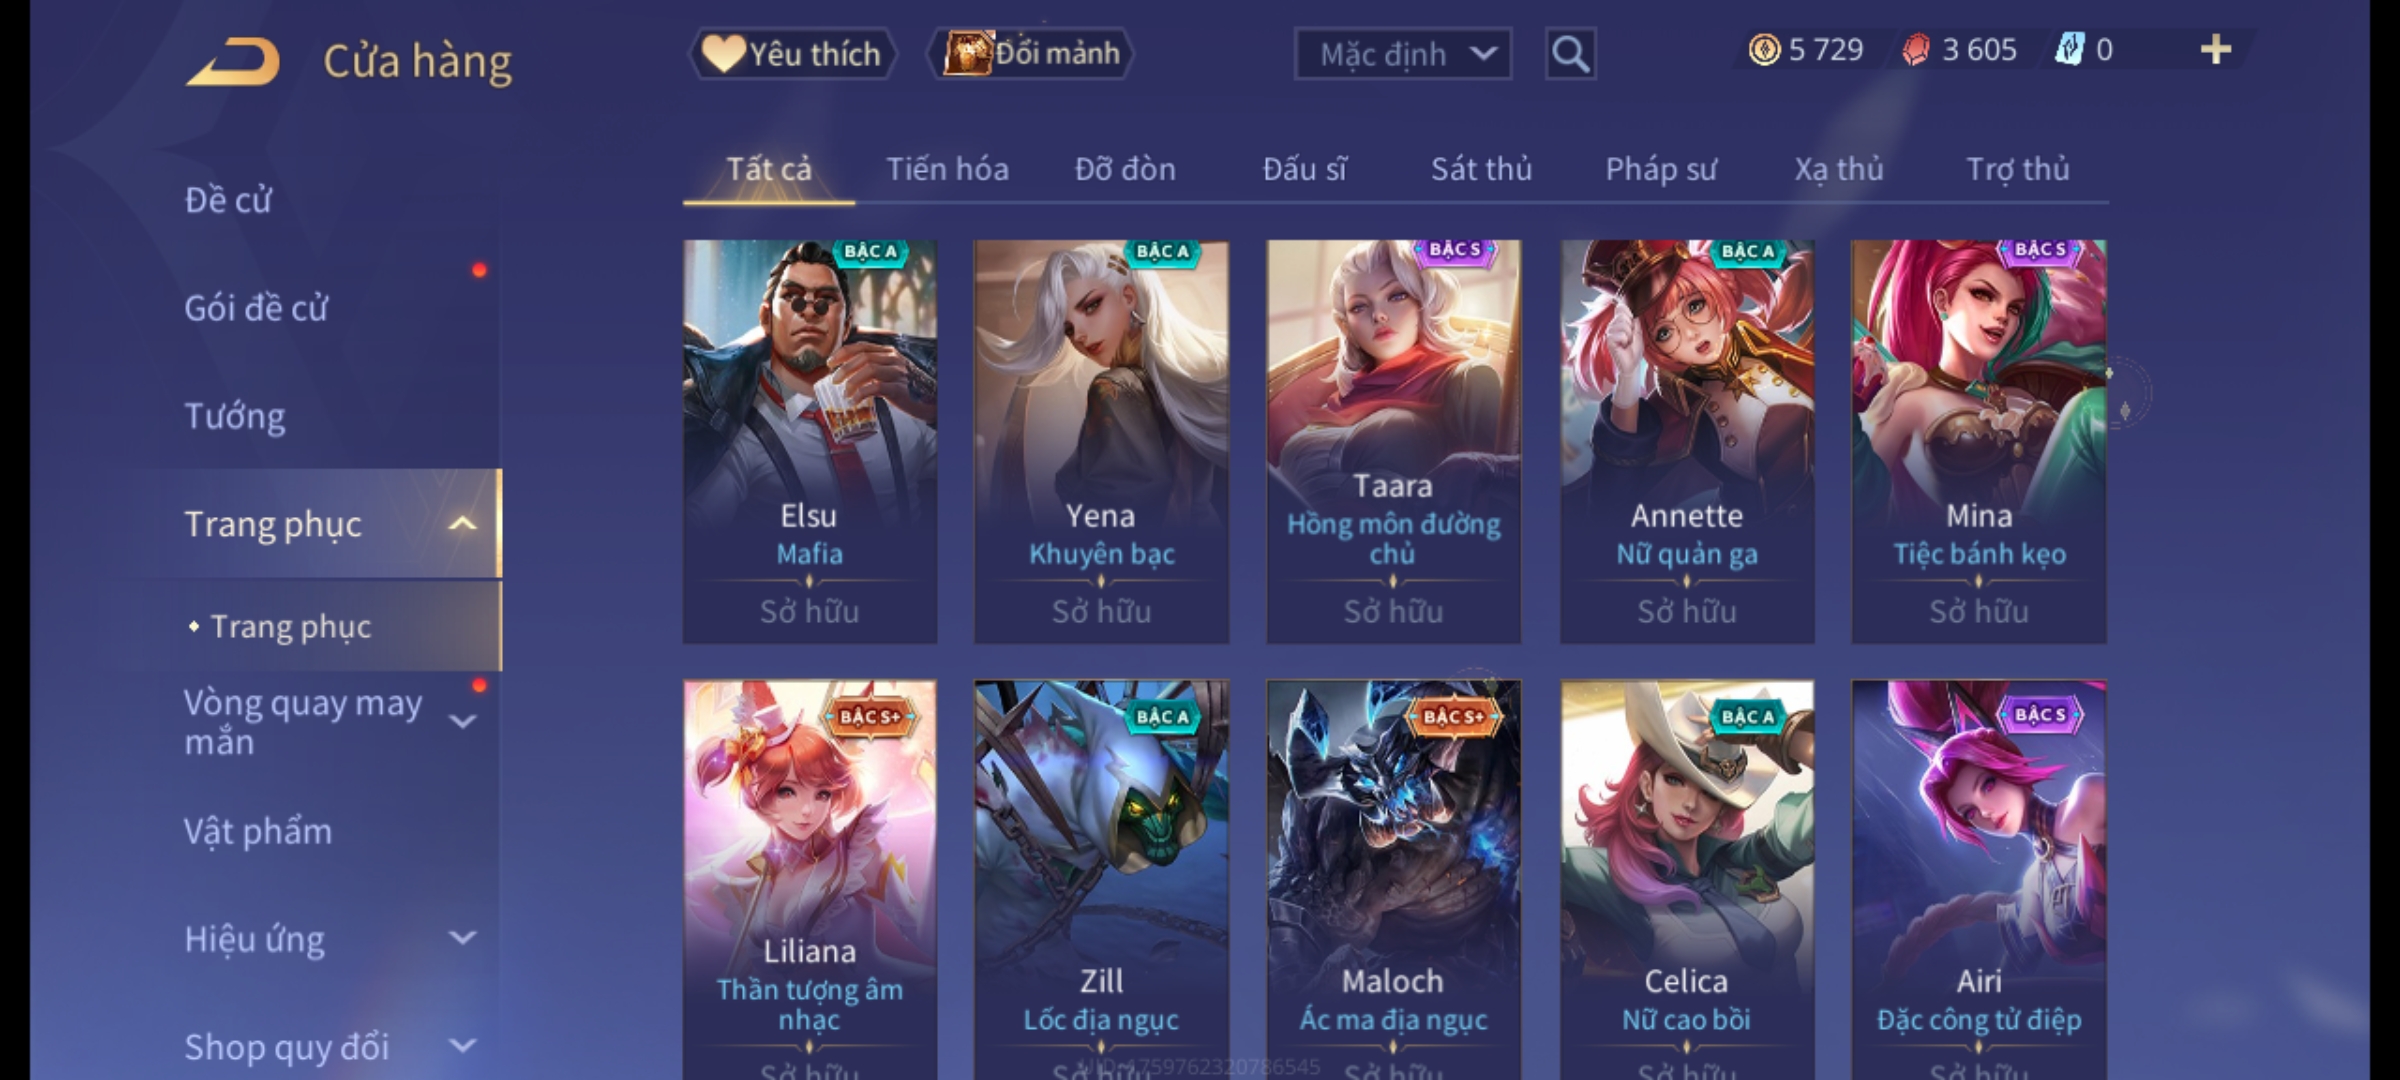Switch to the Sát thủ tab
Viewport: 2400px width, 1080px height.
click(1481, 169)
